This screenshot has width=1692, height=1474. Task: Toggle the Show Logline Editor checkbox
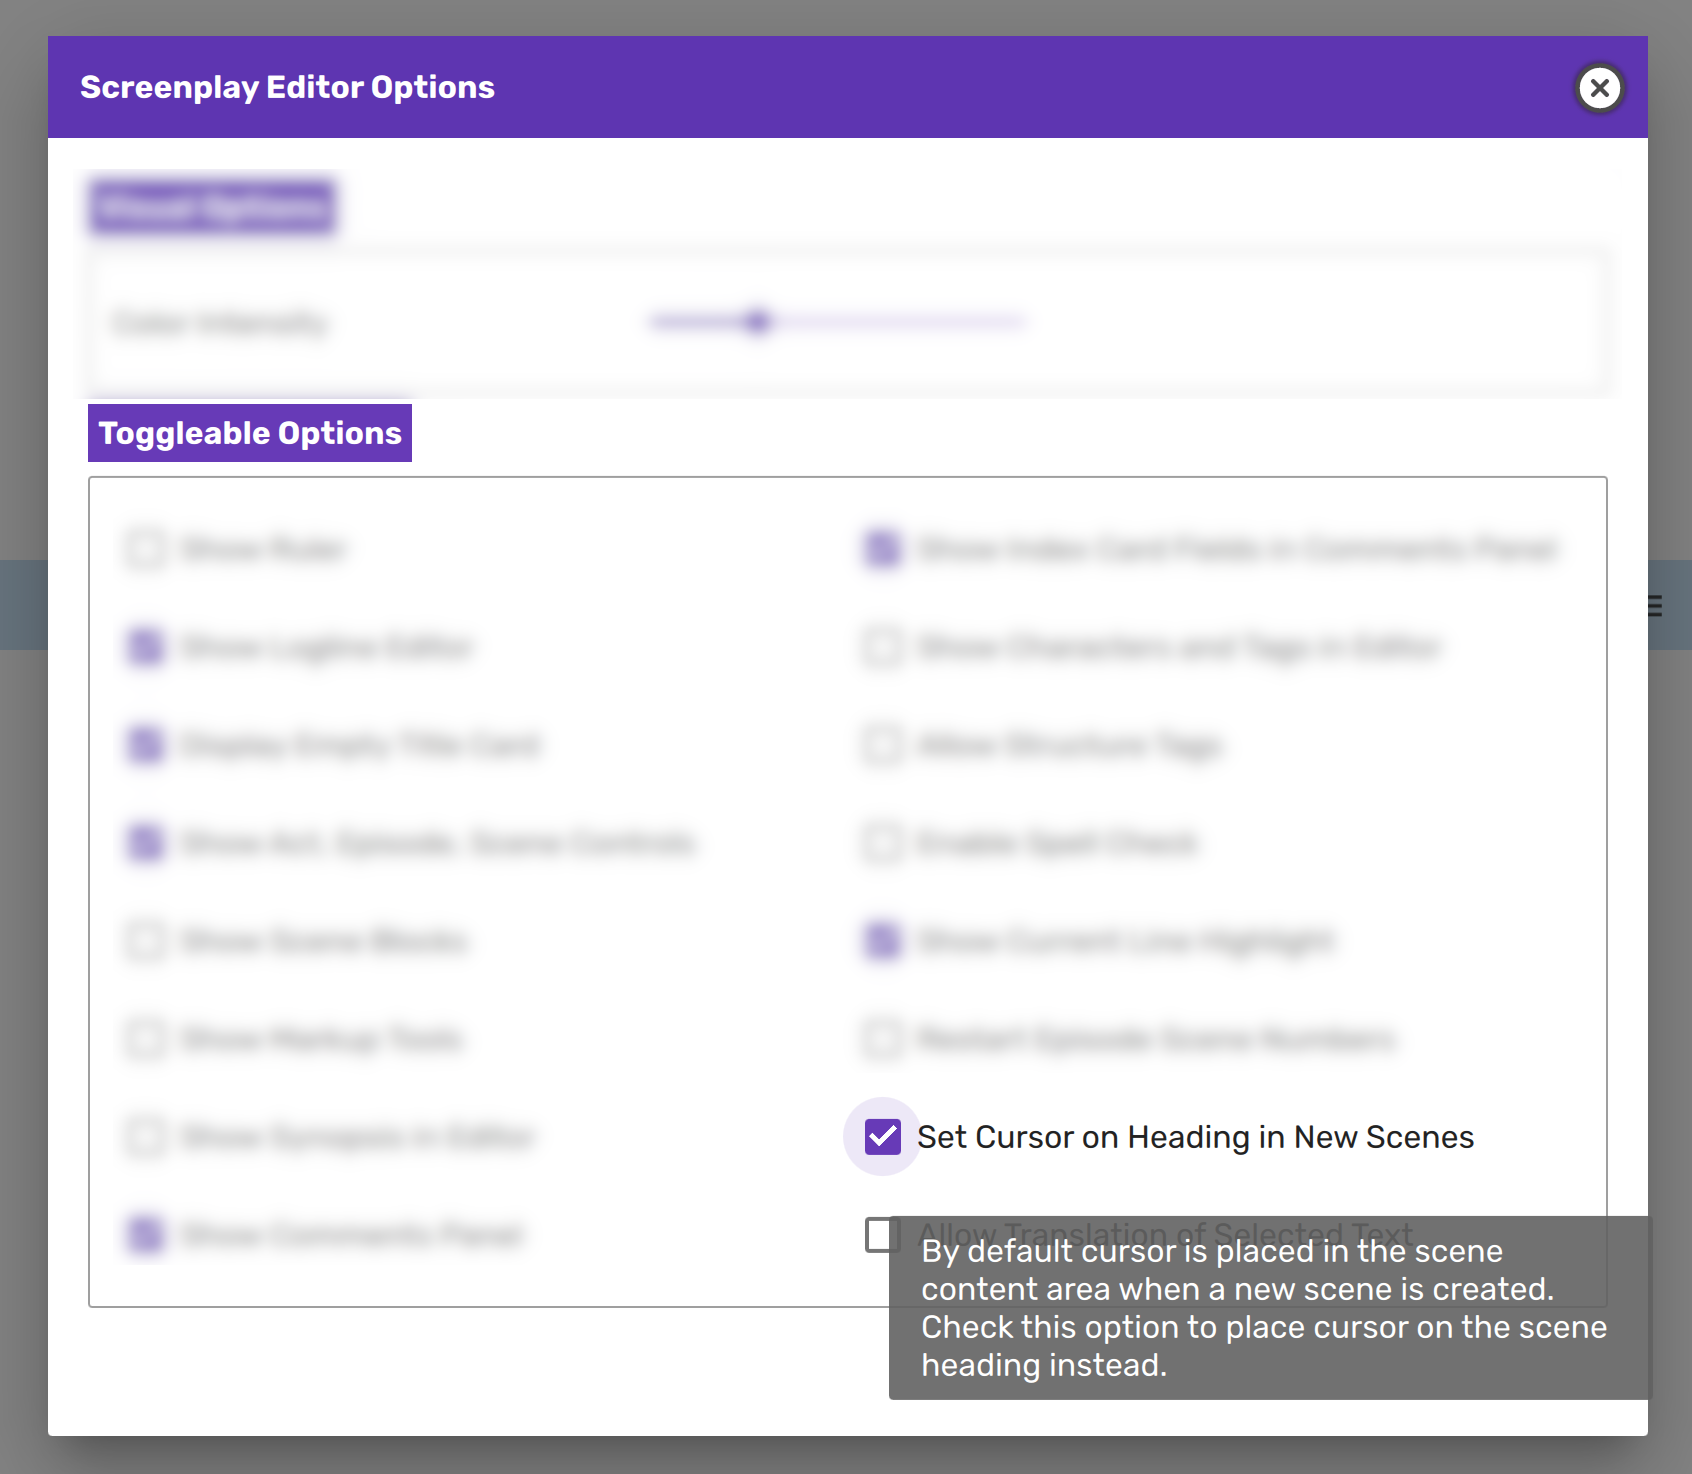tap(146, 647)
